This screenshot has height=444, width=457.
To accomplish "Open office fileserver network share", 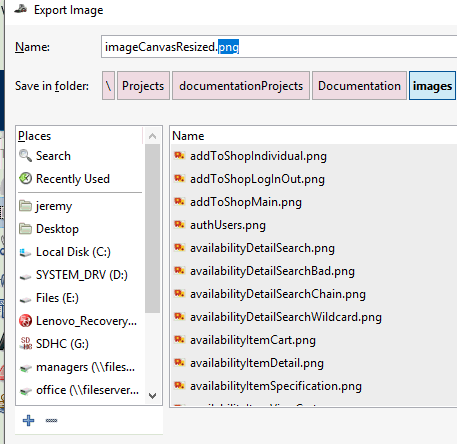I will [x=87, y=390].
